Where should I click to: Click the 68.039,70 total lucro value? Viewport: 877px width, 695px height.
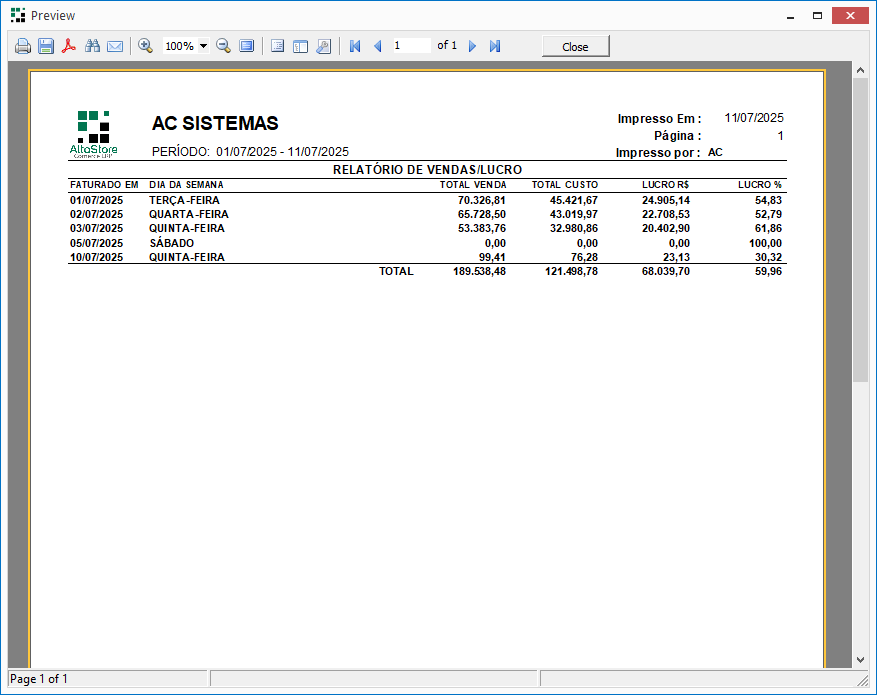click(666, 271)
